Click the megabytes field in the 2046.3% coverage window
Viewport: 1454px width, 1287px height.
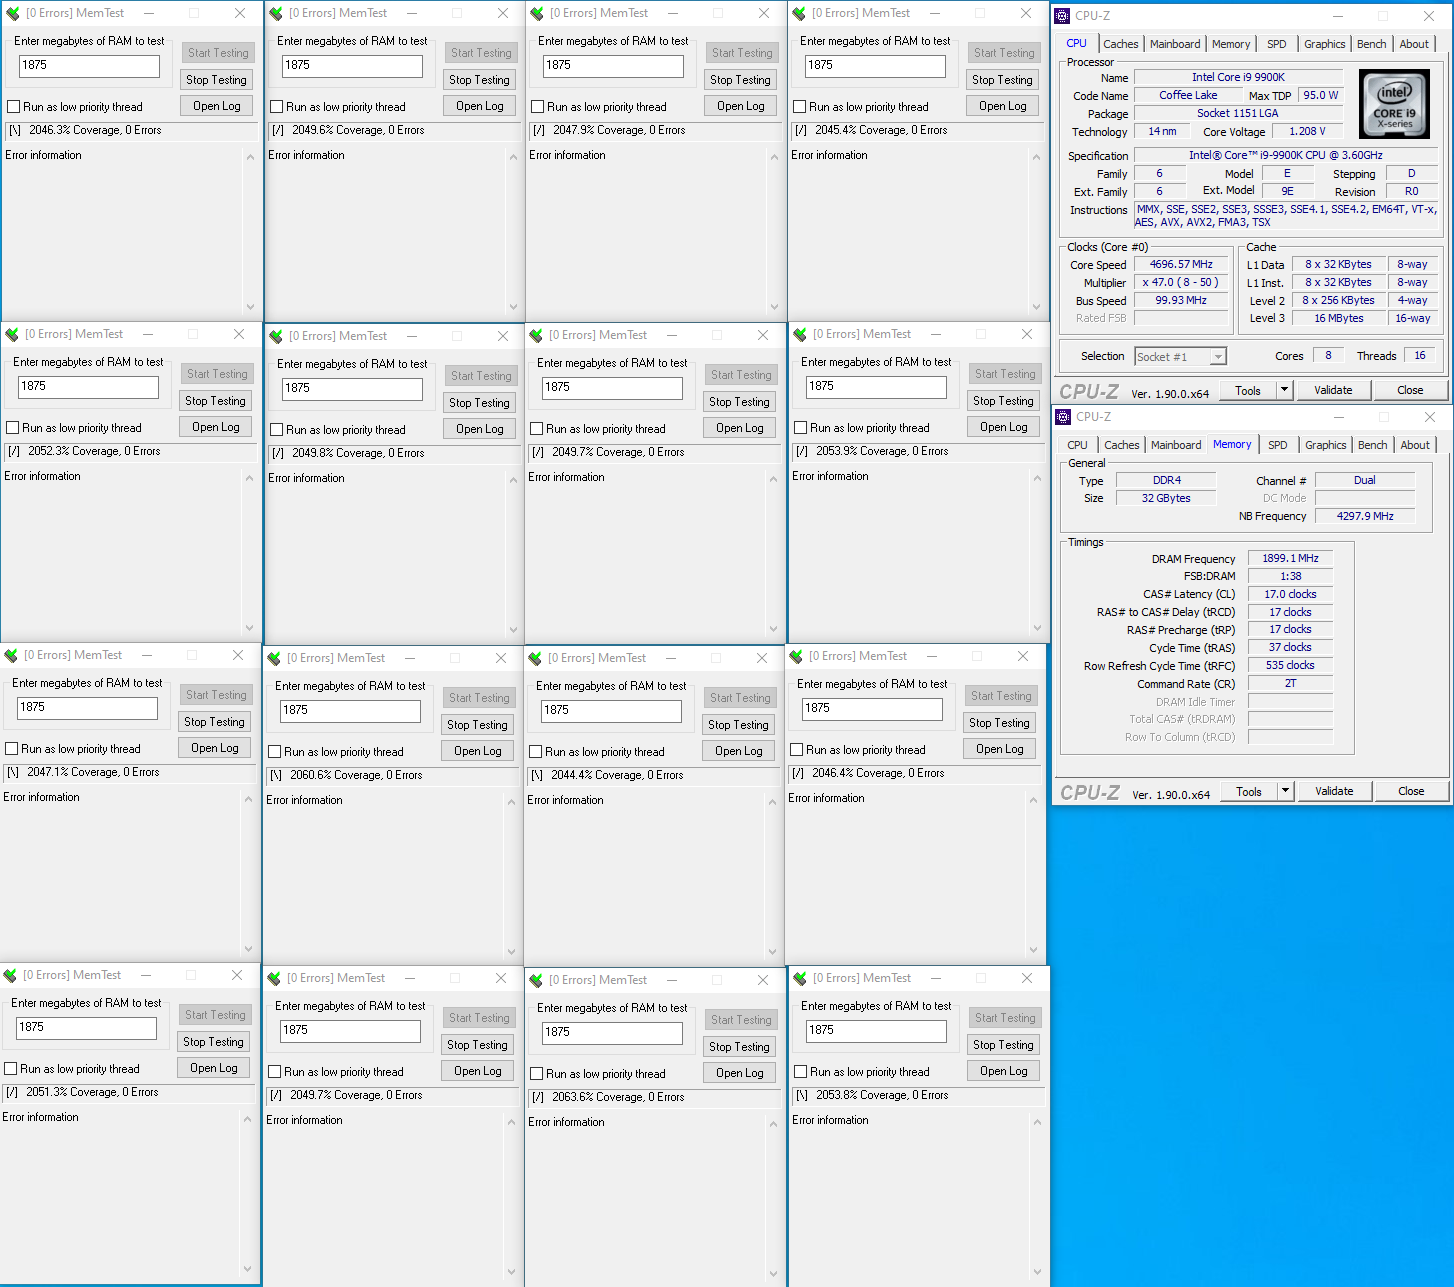click(x=90, y=66)
